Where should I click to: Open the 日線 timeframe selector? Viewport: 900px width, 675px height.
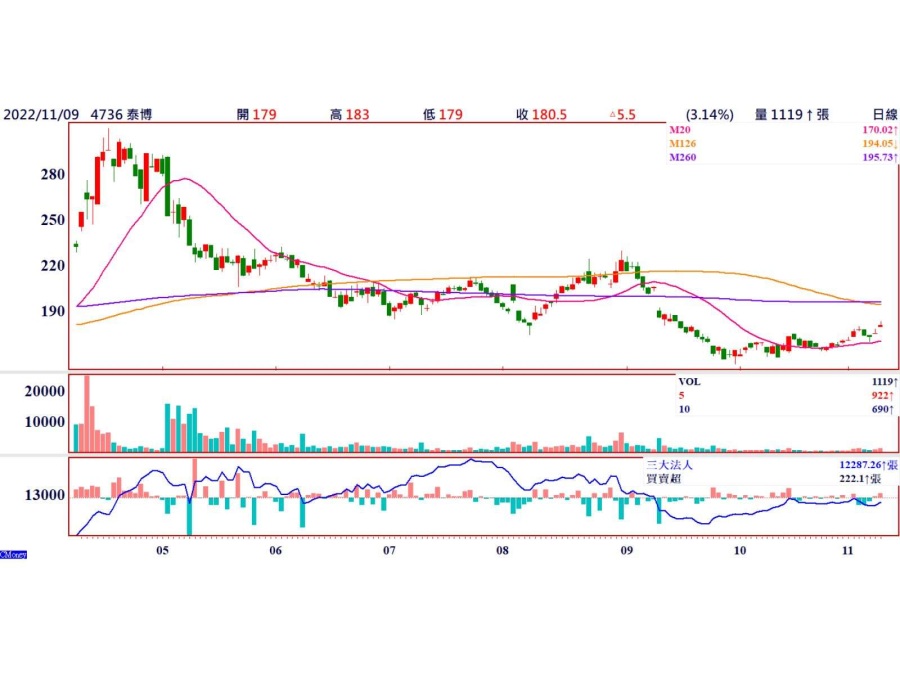(884, 115)
